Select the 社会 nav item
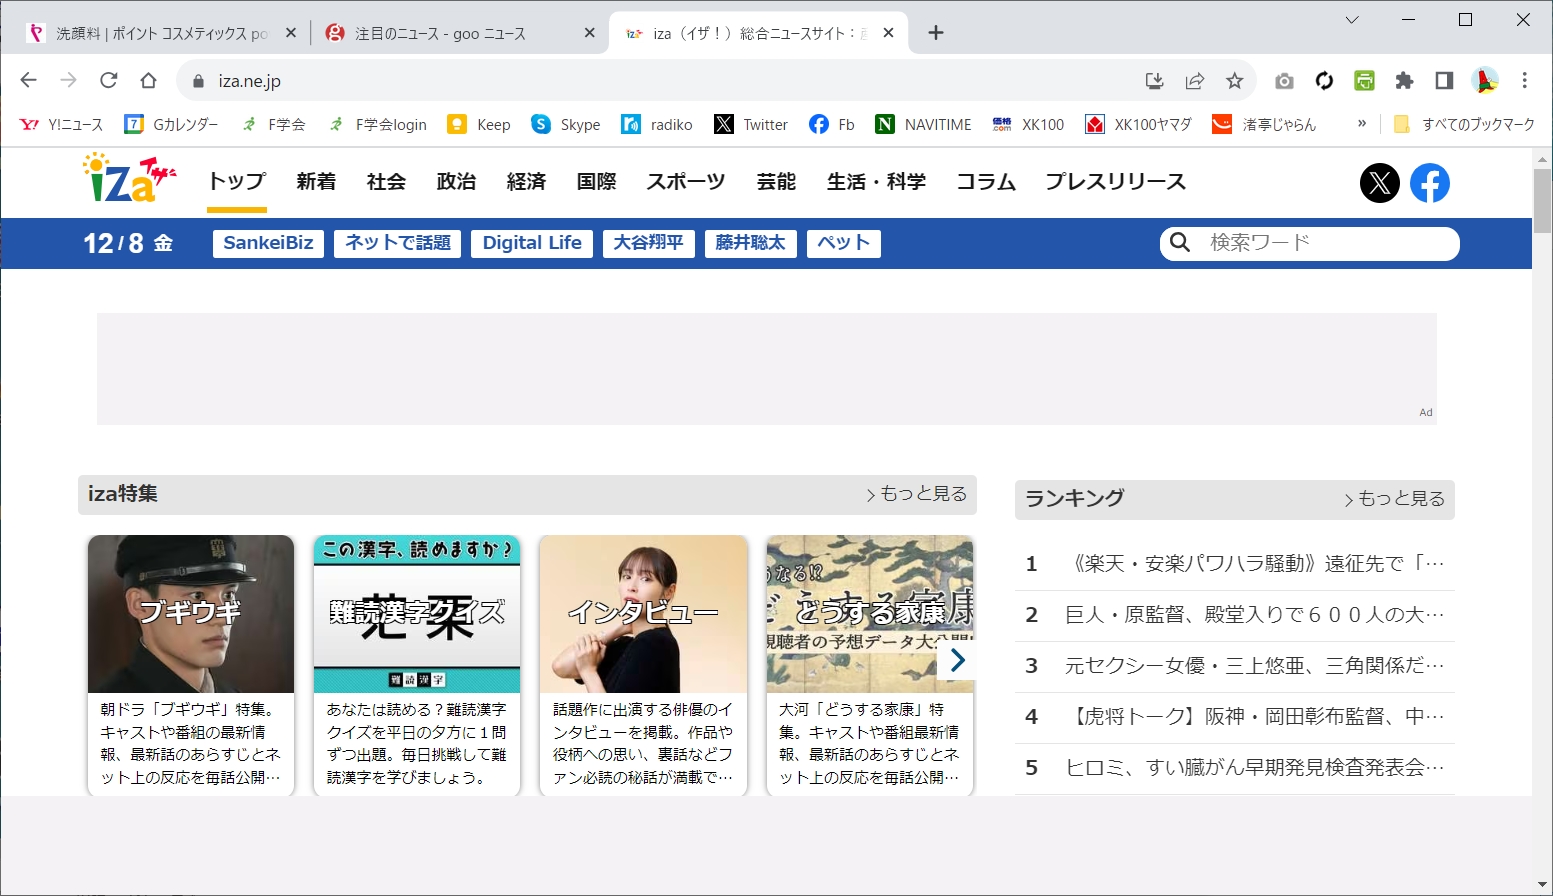The image size is (1553, 896). point(386,181)
